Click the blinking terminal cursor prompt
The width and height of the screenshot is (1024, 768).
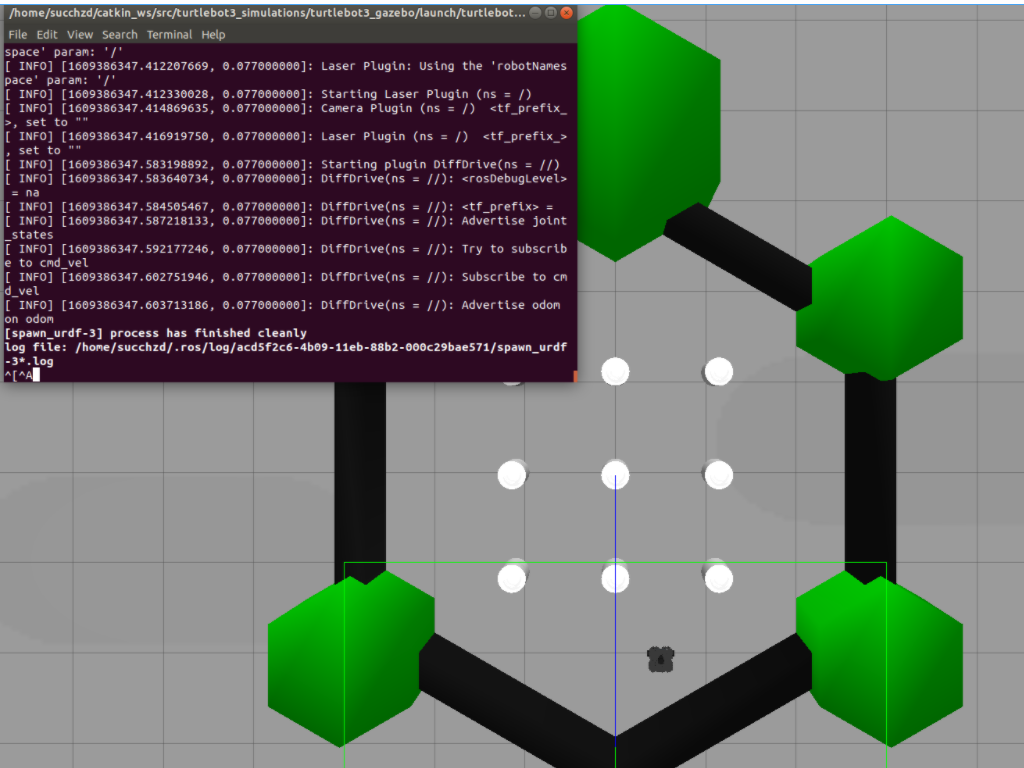pyautogui.click(x=35, y=375)
